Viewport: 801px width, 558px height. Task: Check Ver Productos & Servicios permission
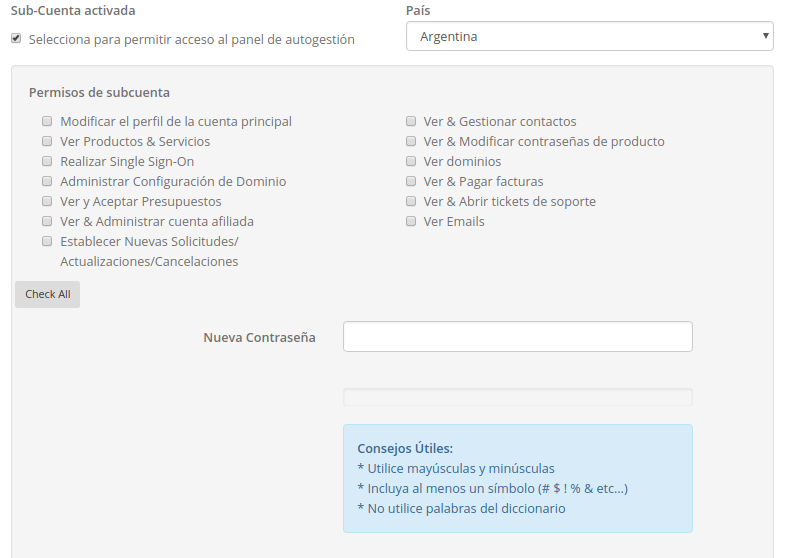(x=47, y=141)
